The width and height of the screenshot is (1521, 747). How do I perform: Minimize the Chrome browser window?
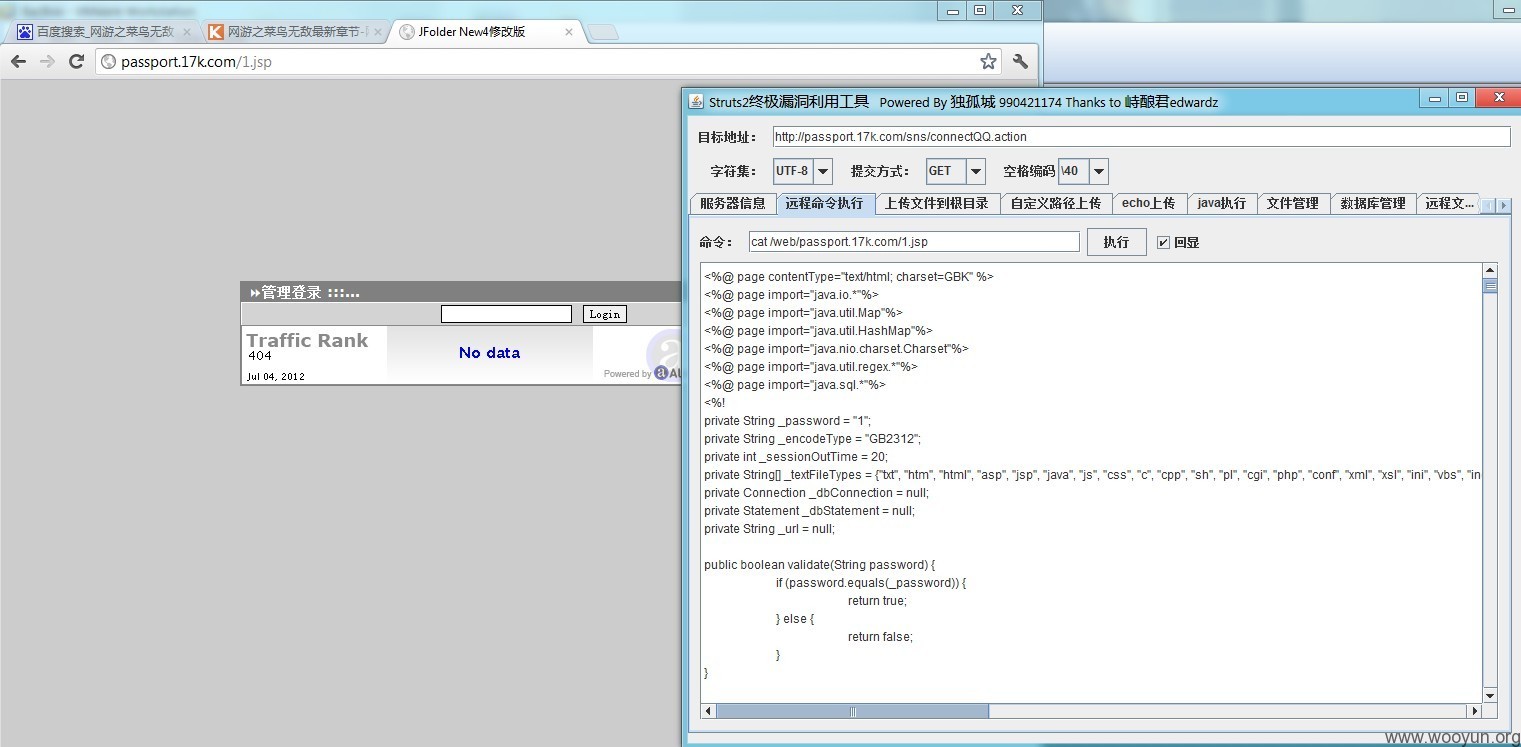point(953,10)
